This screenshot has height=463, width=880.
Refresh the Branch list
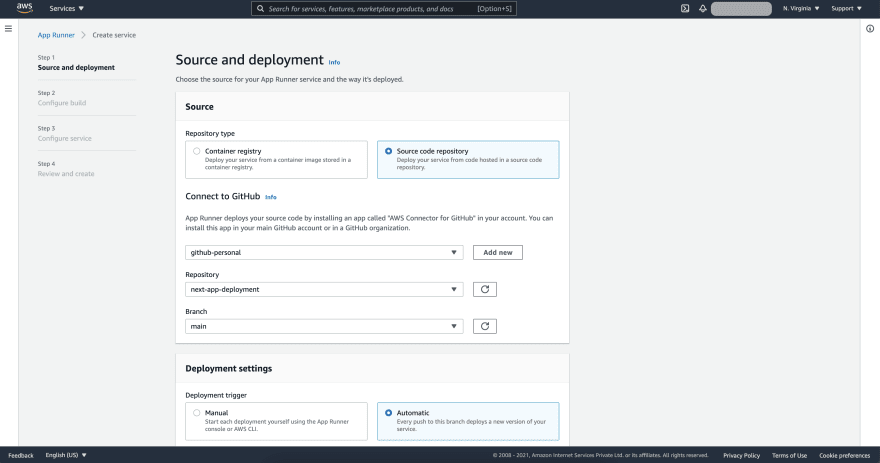click(x=485, y=326)
